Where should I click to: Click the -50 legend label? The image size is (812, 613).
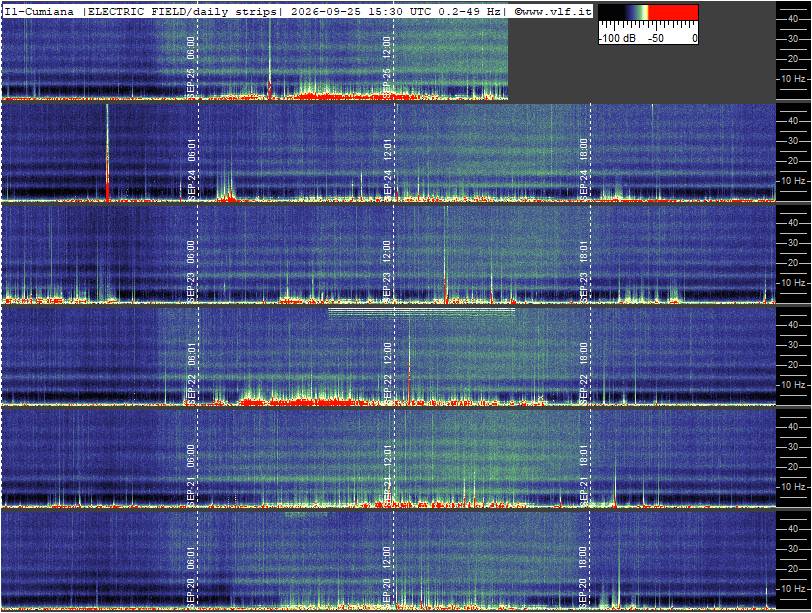(x=656, y=38)
